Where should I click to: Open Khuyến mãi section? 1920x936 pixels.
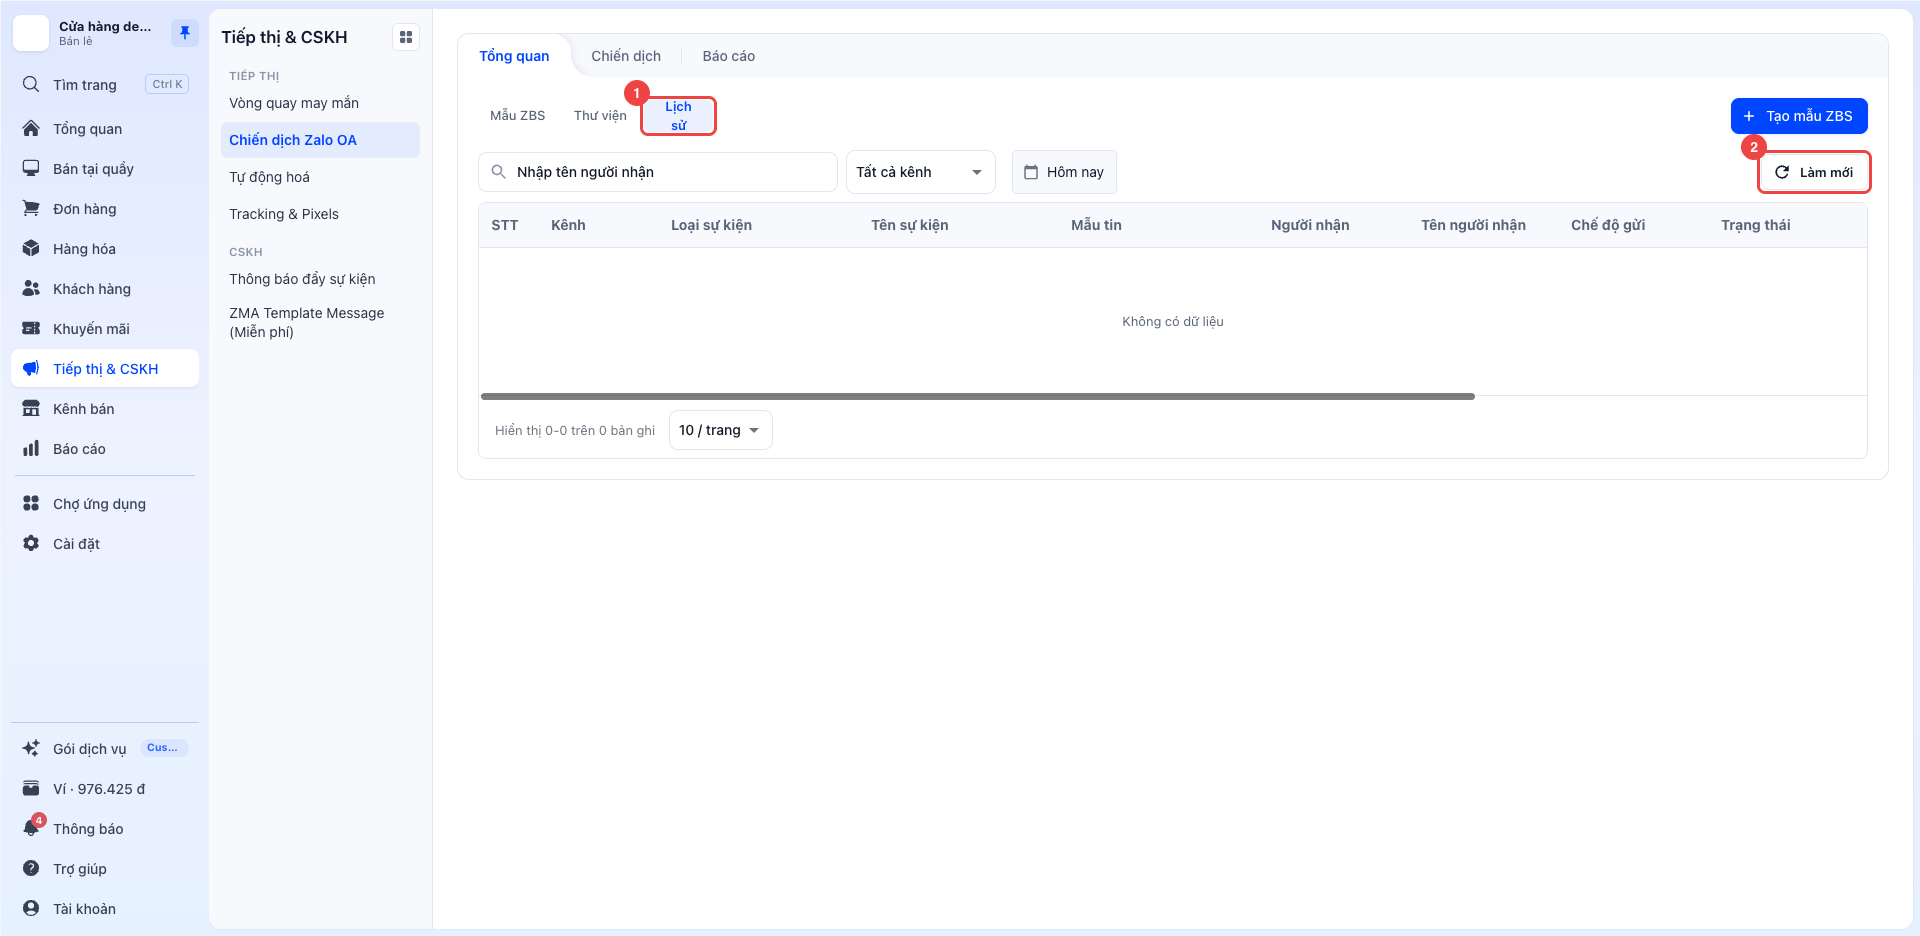click(105, 329)
